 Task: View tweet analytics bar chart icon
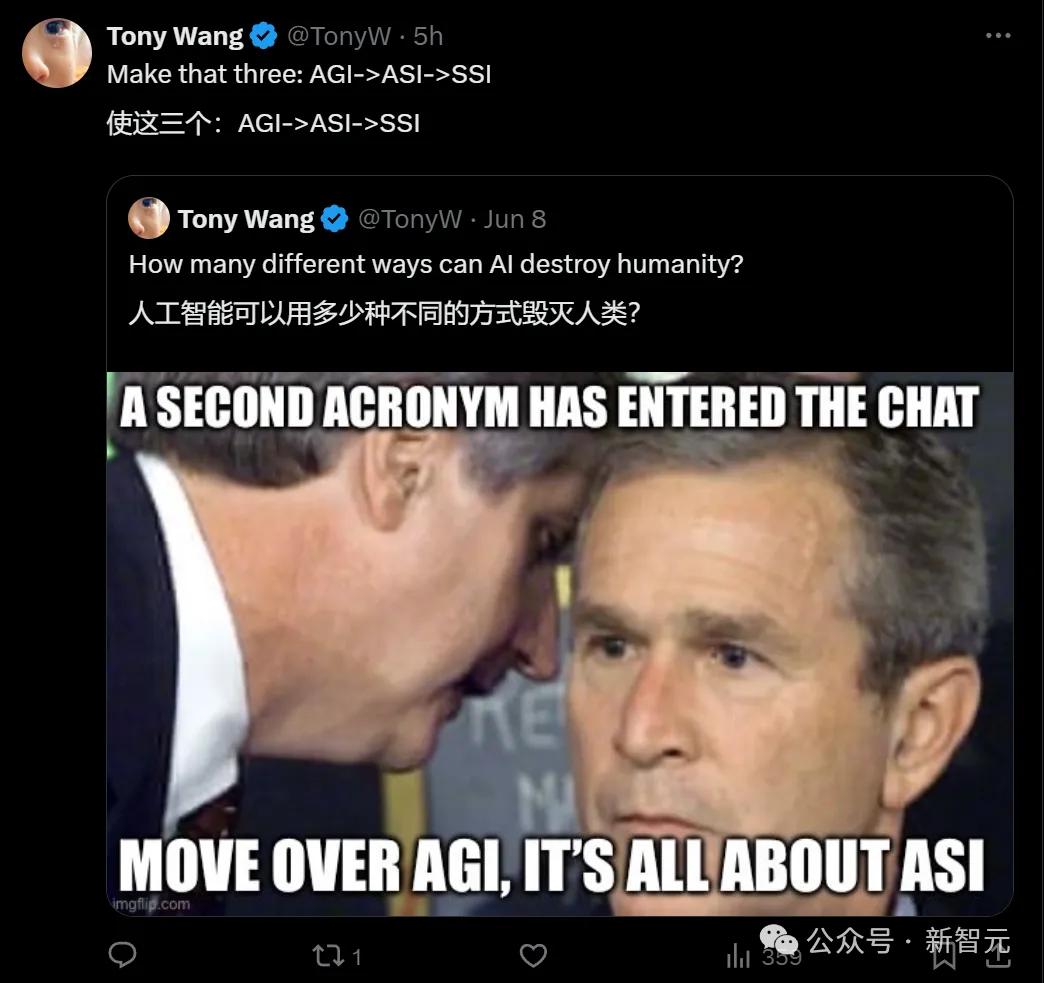click(x=739, y=956)
